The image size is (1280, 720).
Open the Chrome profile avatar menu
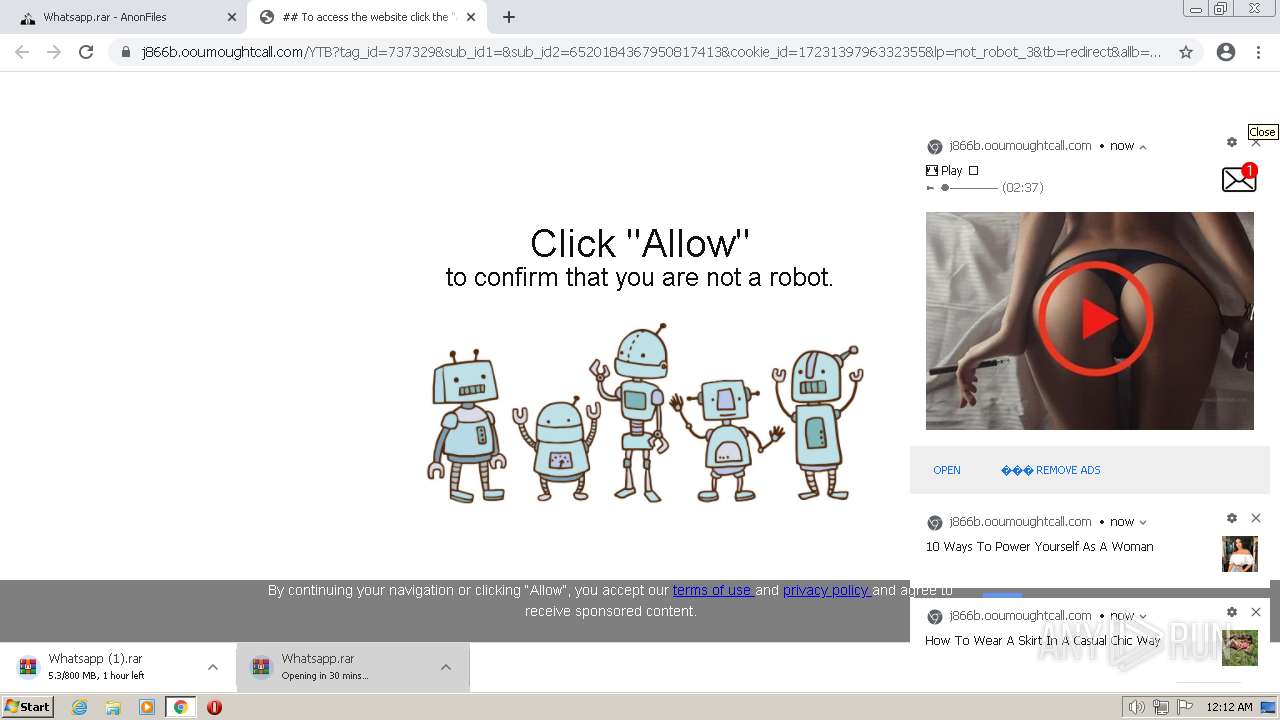pos(1226,52)
